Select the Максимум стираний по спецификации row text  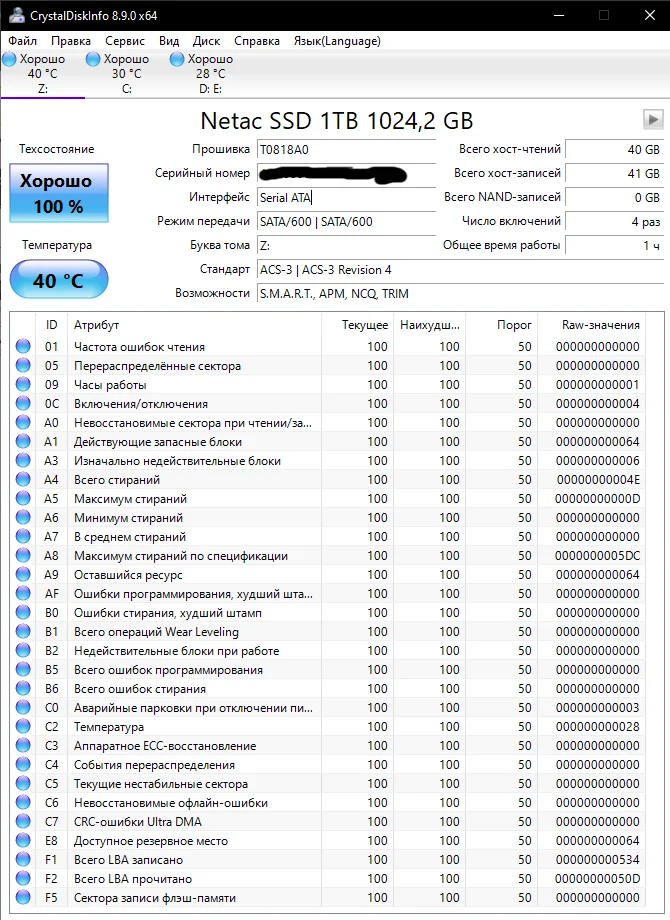coord(181,556)
